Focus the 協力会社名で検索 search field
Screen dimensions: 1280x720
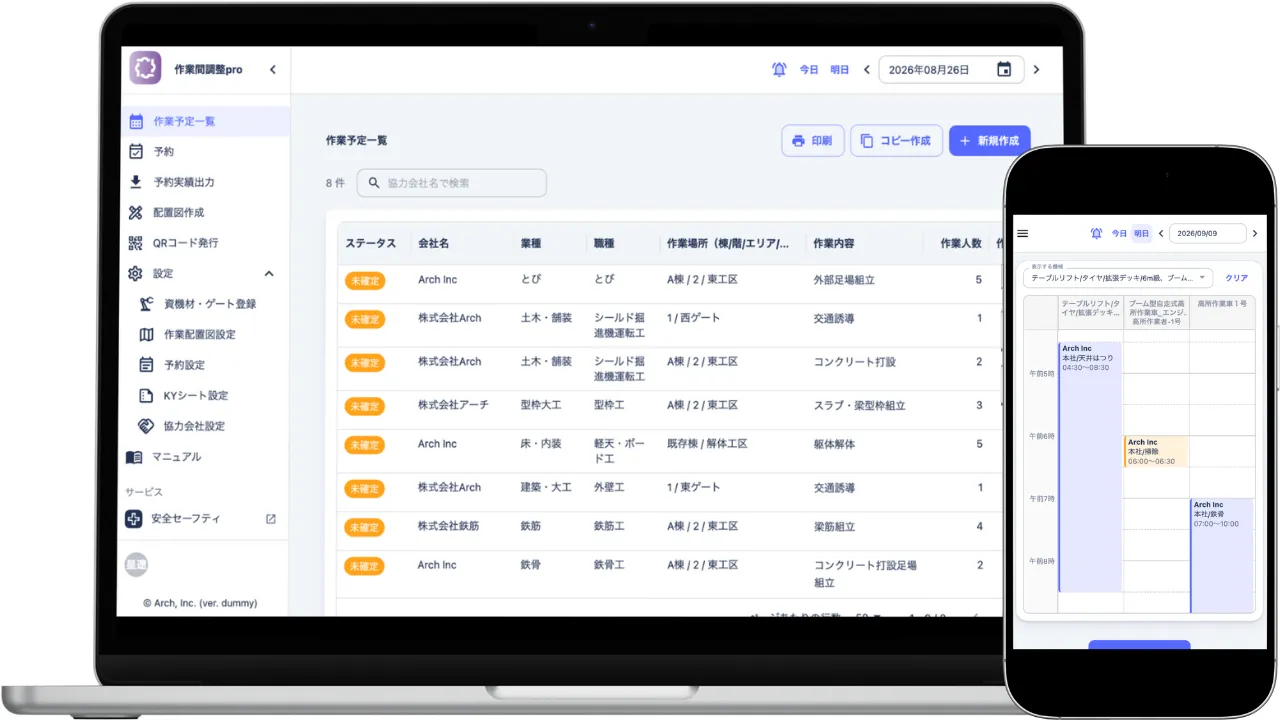[452, 183]
